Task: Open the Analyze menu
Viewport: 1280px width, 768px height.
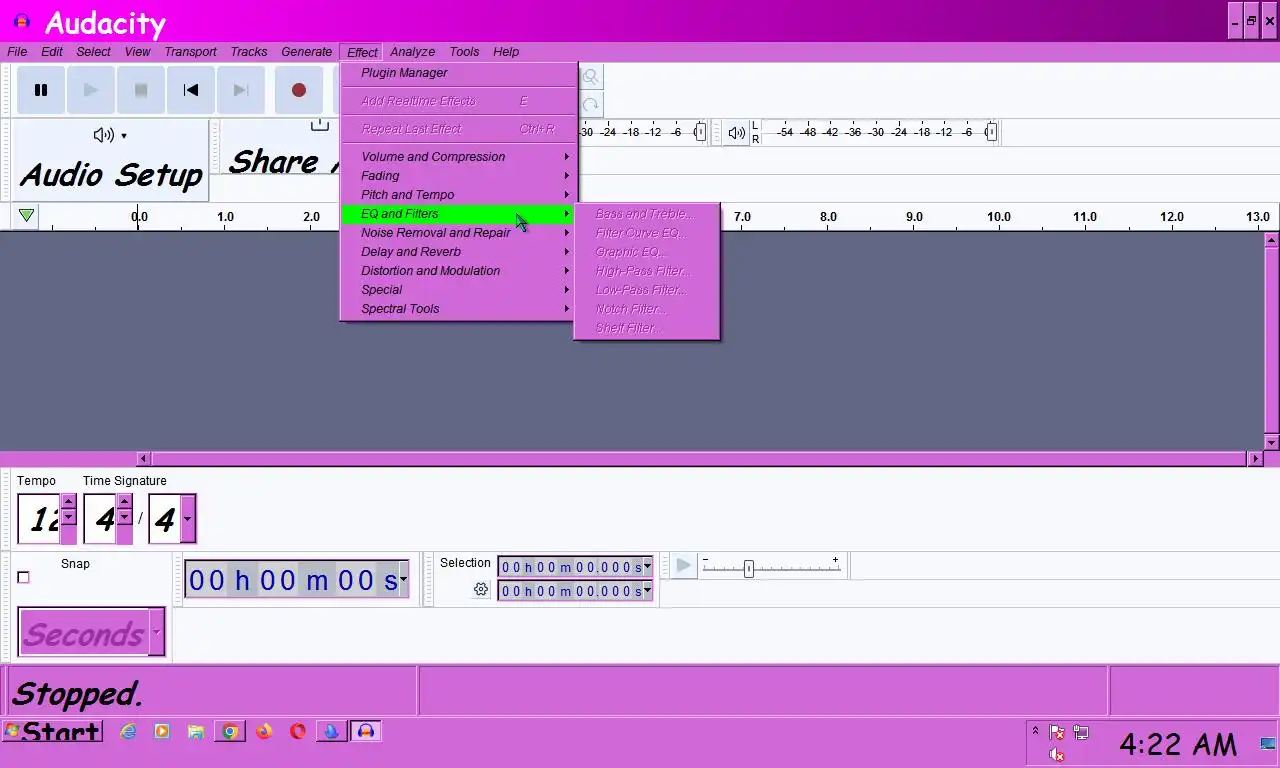Action: [x=412, y=52]
